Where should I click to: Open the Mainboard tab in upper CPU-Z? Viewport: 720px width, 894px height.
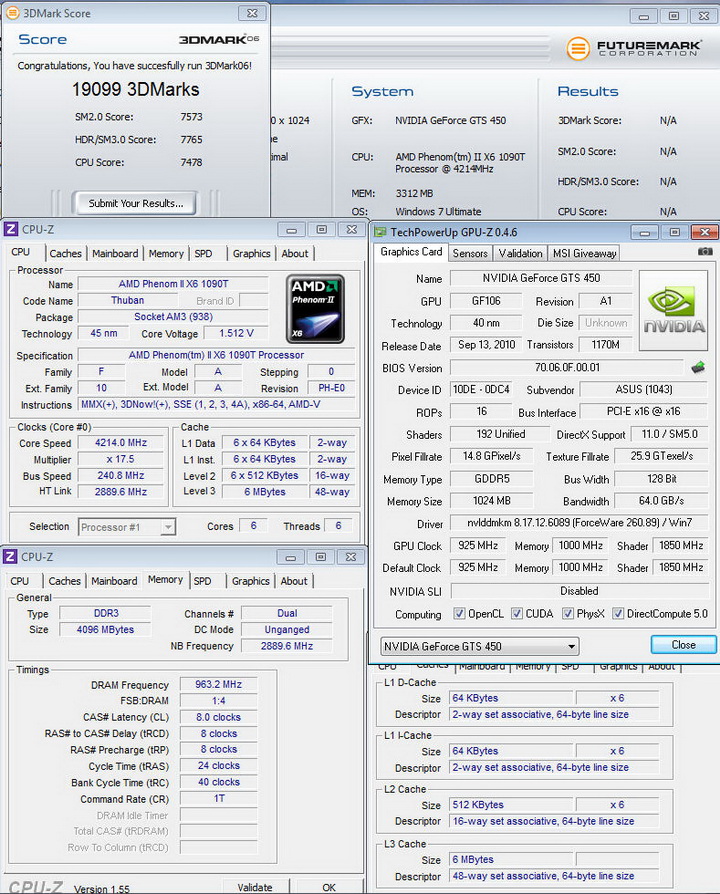point(115,254)
